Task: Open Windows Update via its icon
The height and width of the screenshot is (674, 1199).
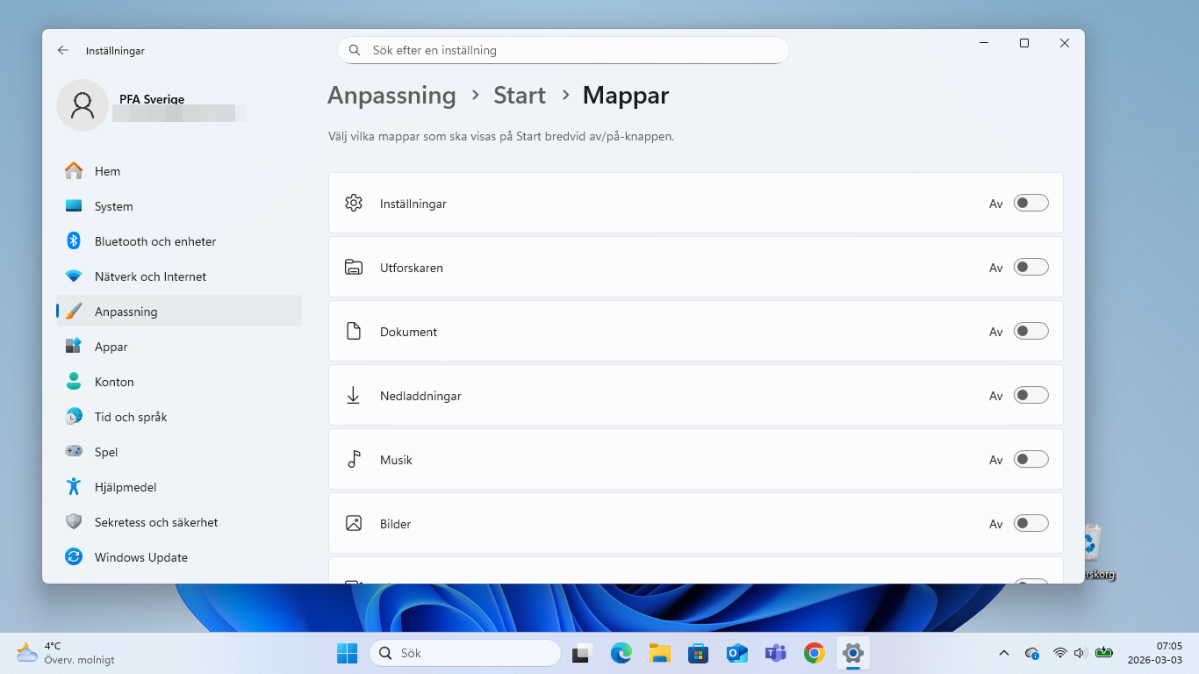Action: tap(75, 557)
